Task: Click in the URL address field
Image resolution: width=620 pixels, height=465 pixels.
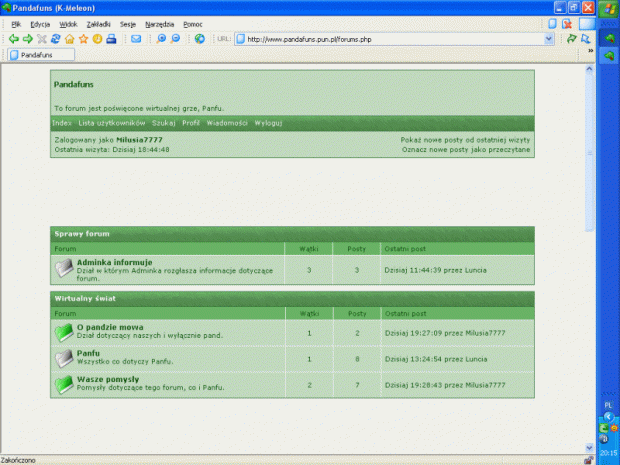Action: click(x=390, y=39)
